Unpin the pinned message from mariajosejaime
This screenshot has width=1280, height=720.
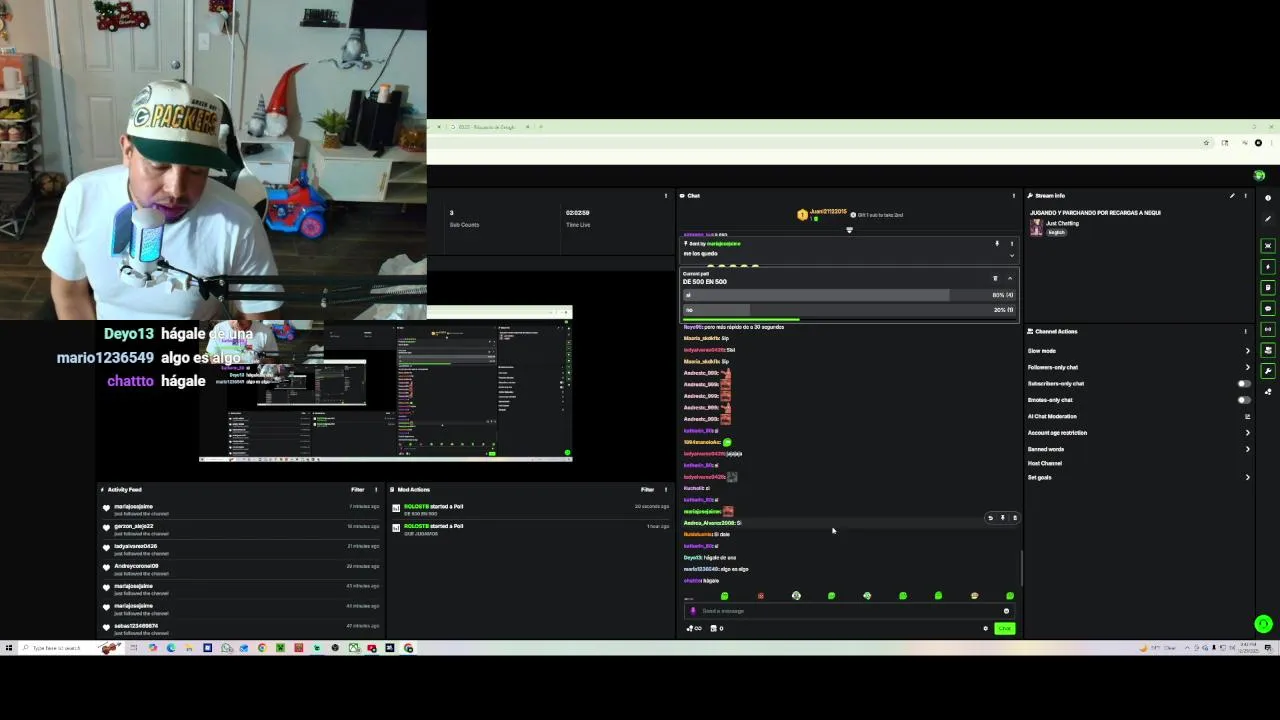pos(996,243)
